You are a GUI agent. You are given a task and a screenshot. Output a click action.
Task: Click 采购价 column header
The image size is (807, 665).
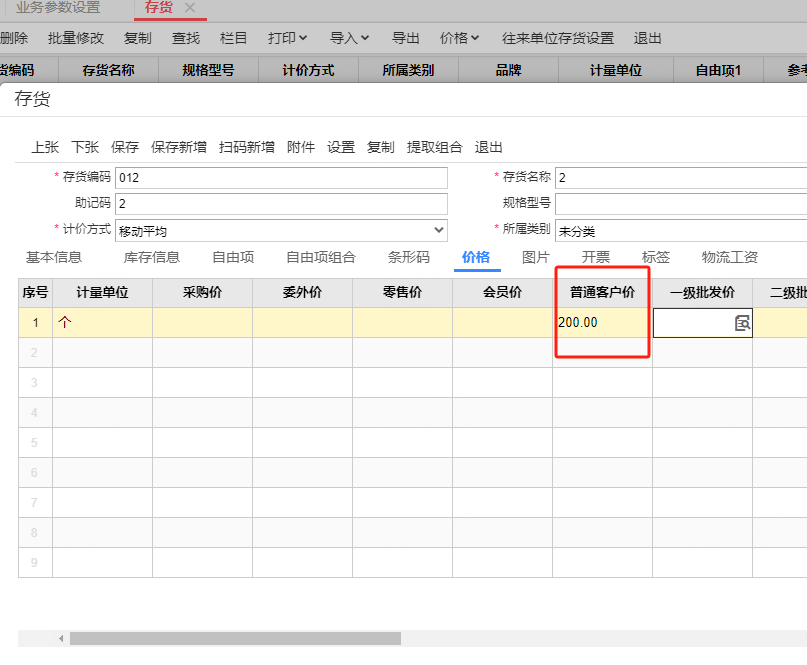202,292
